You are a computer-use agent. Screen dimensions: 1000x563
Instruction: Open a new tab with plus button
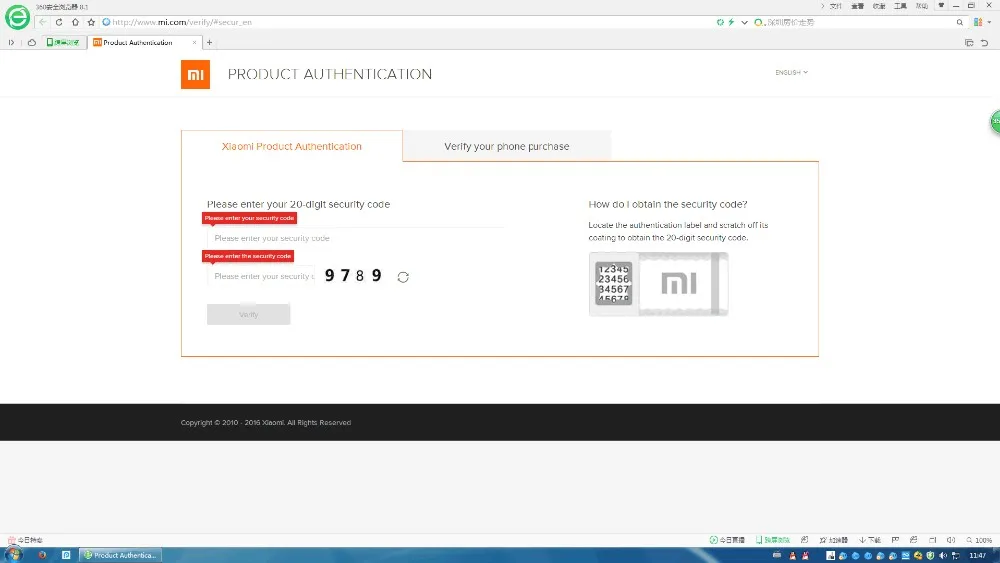point(209,43)
